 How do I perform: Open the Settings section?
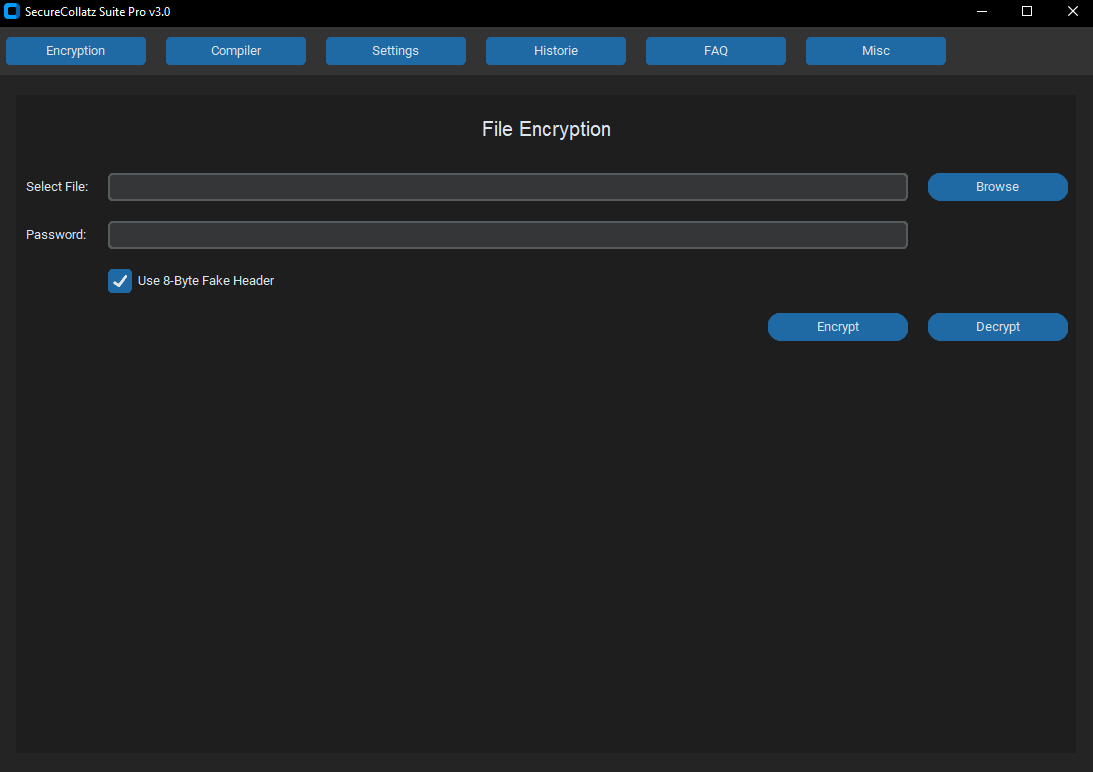point(395,50)
